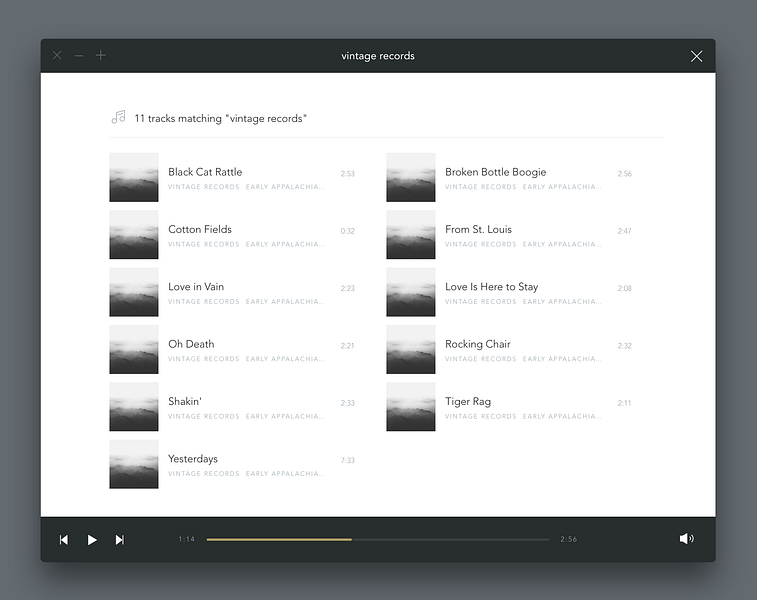
Task: Open the Love in Vain album cover
Action: click(134, 292)
